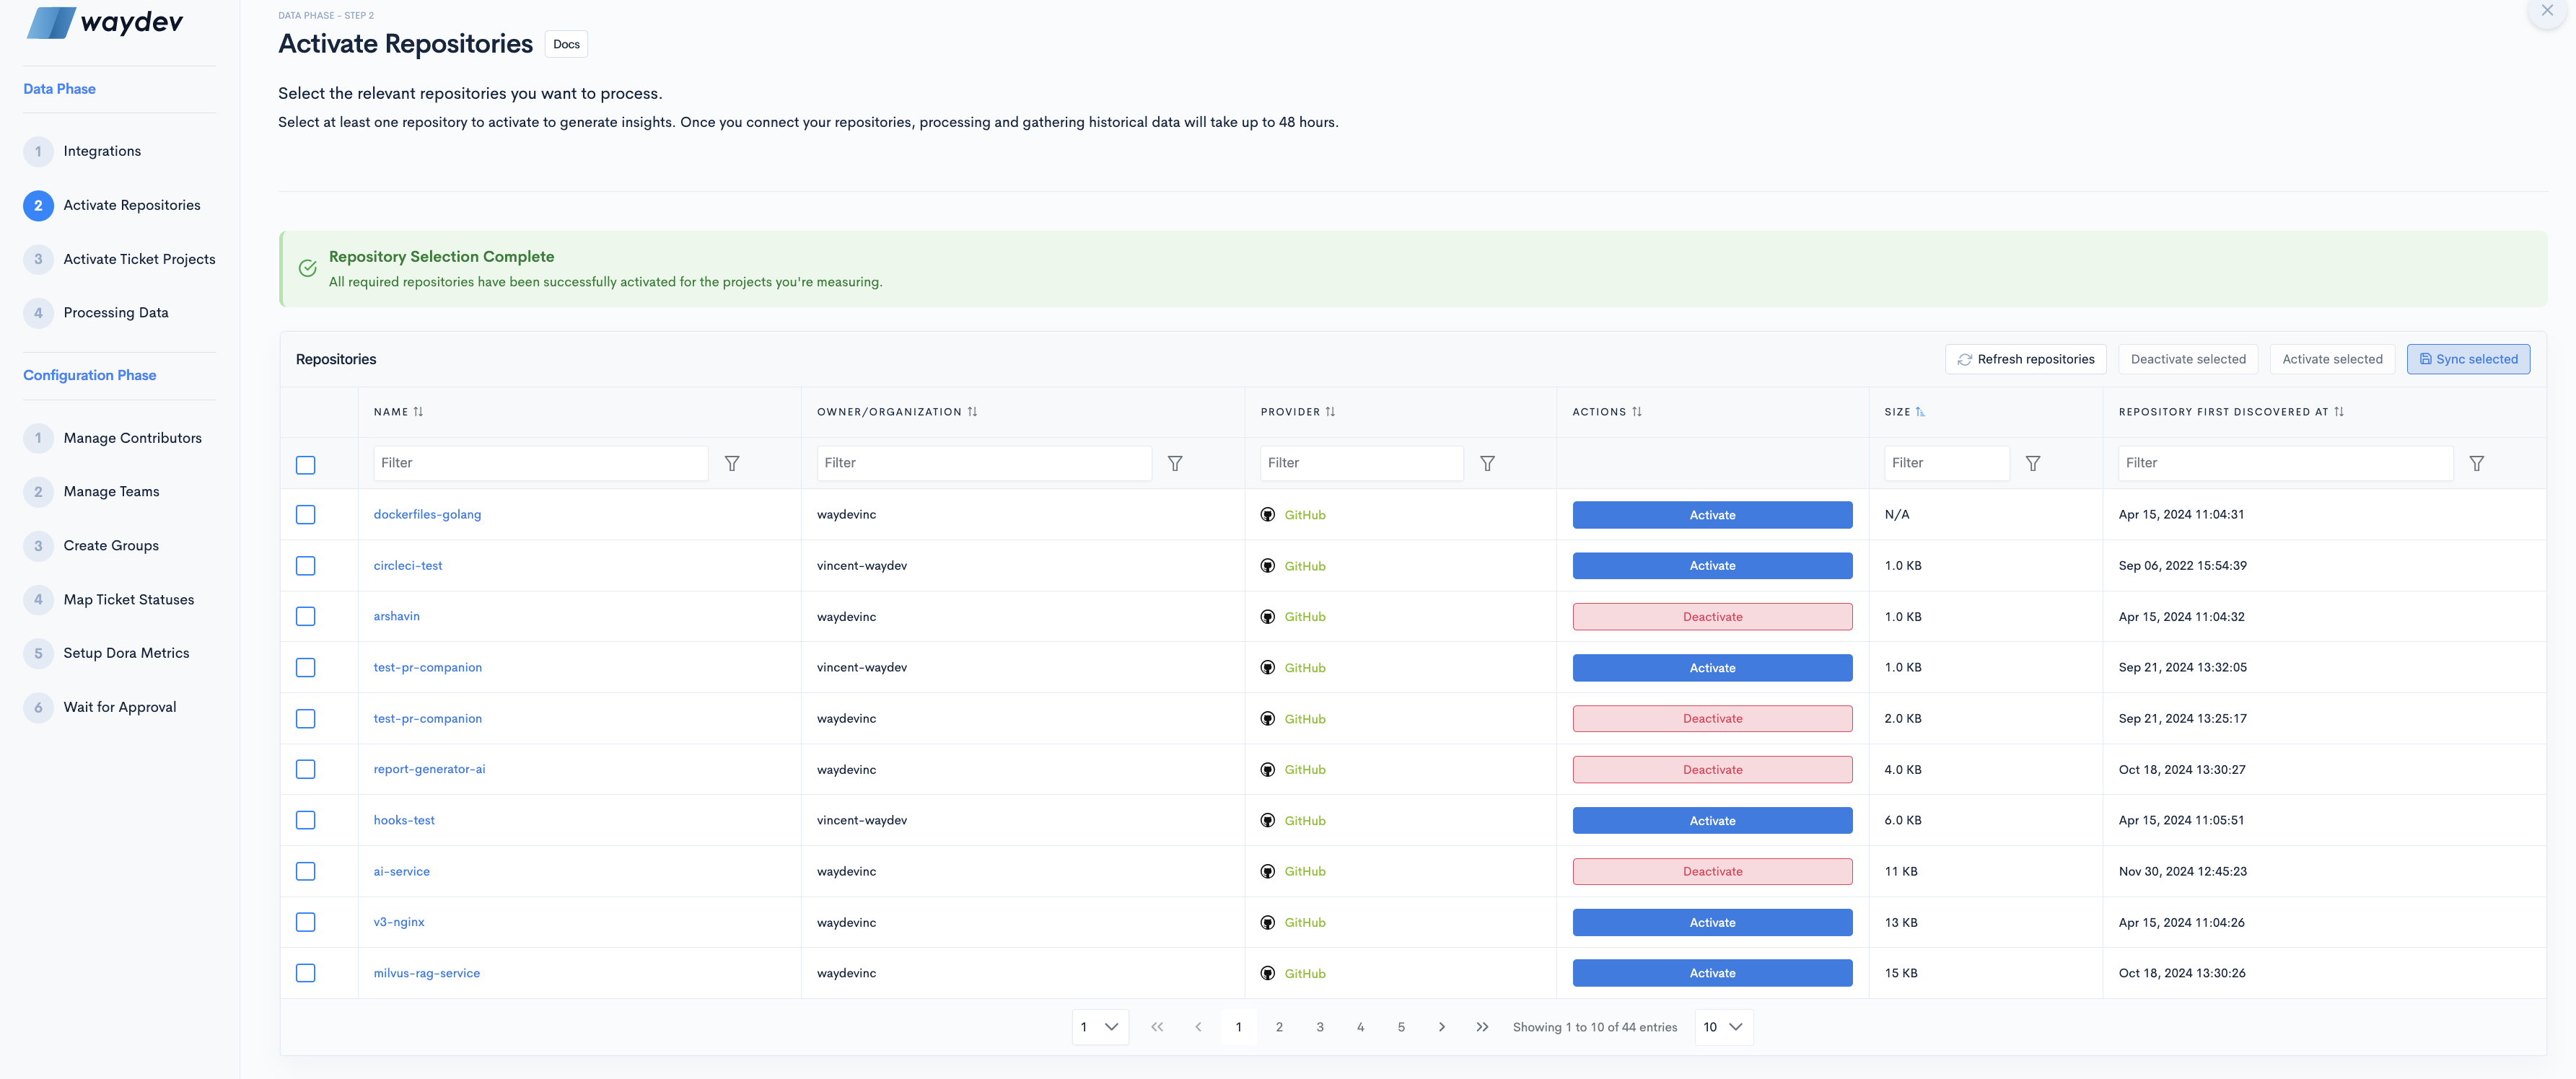2576x1079 pixels.
Task: Sort by Name column sort icon
Action: click(418, 412)
